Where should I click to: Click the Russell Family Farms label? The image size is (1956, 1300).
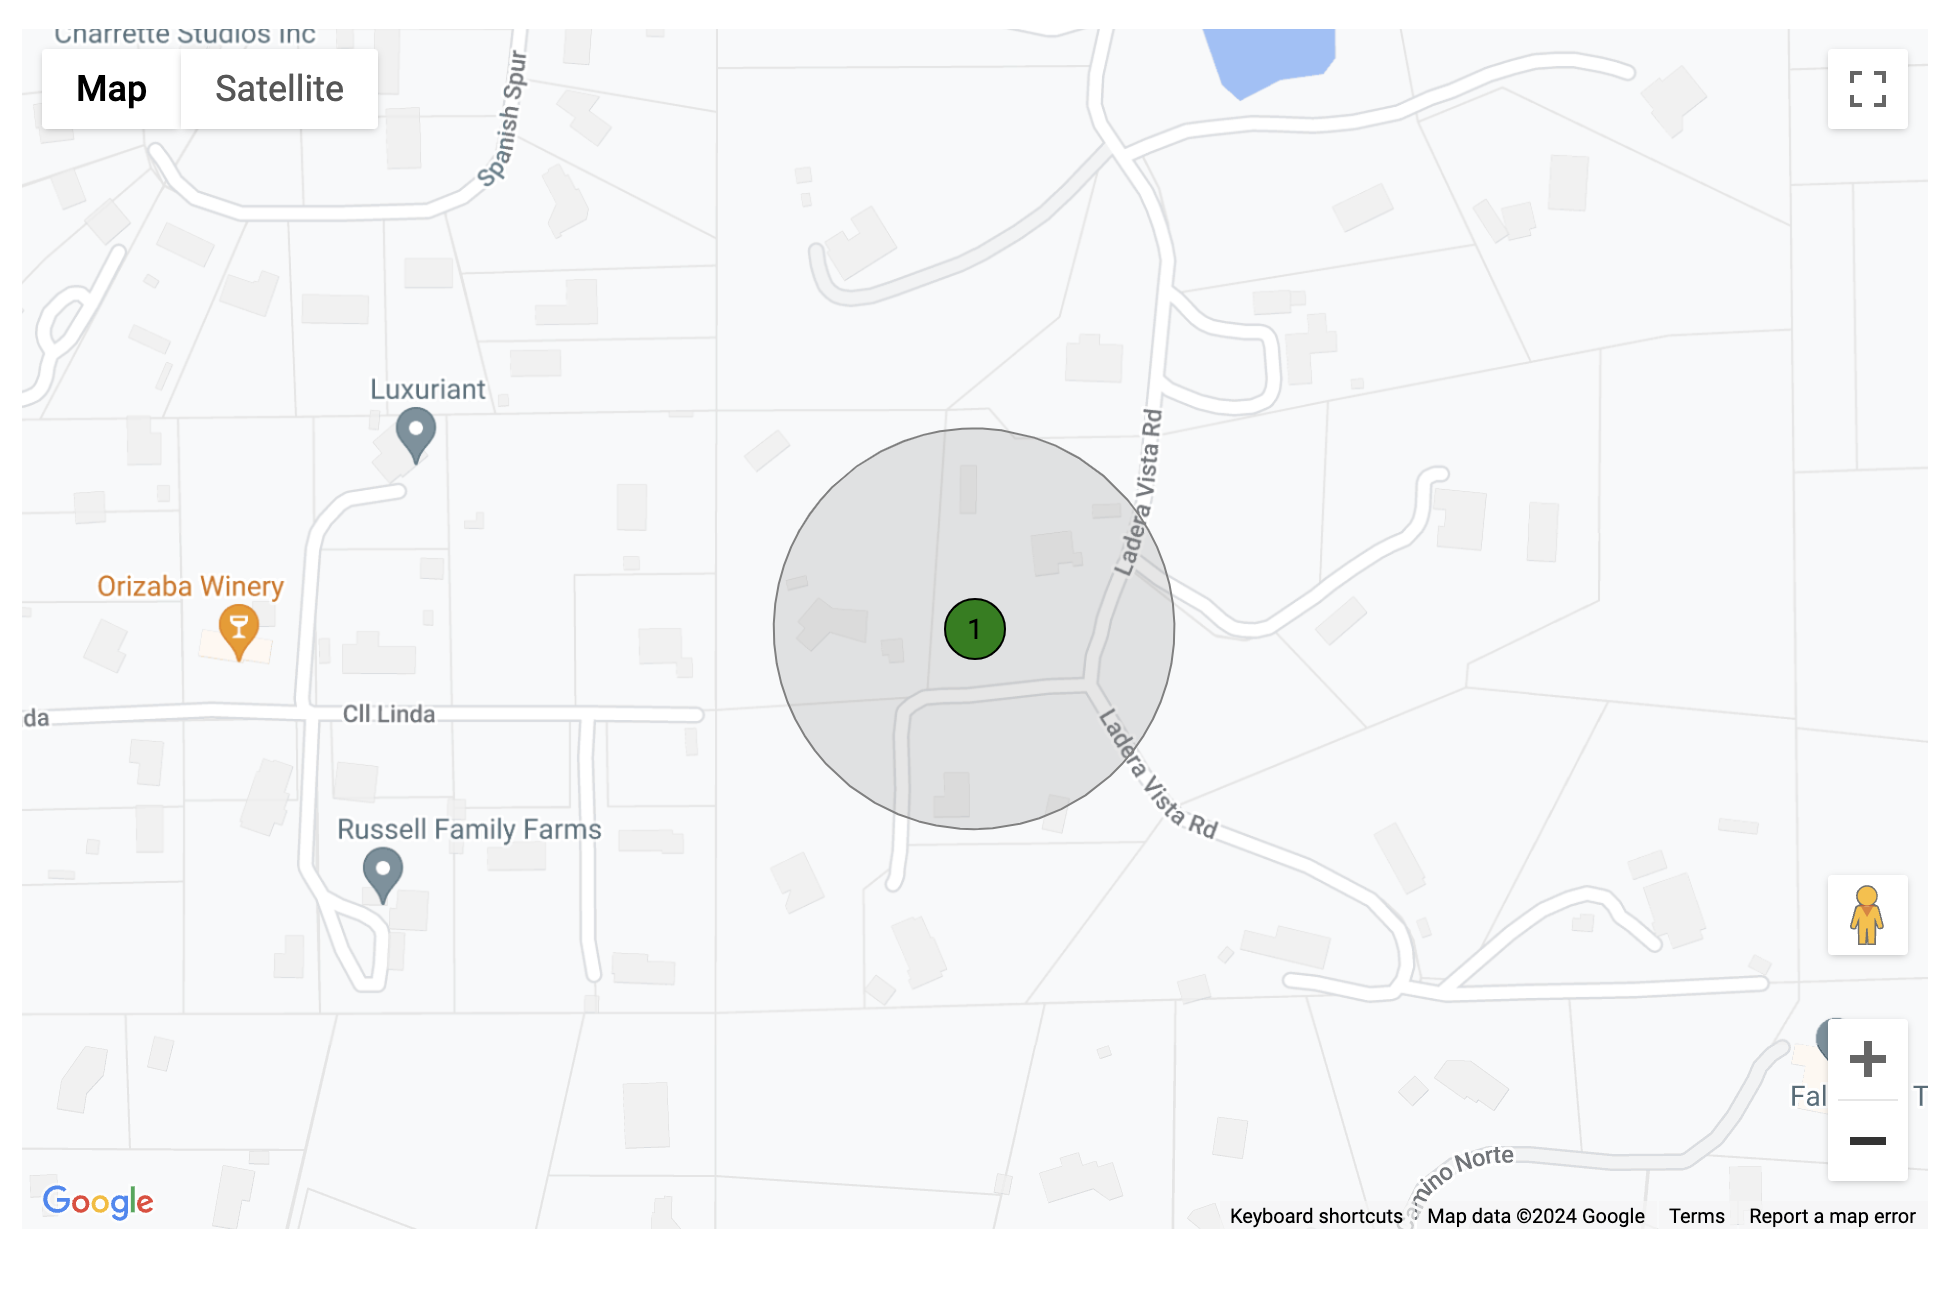click(x=469, y=829)
